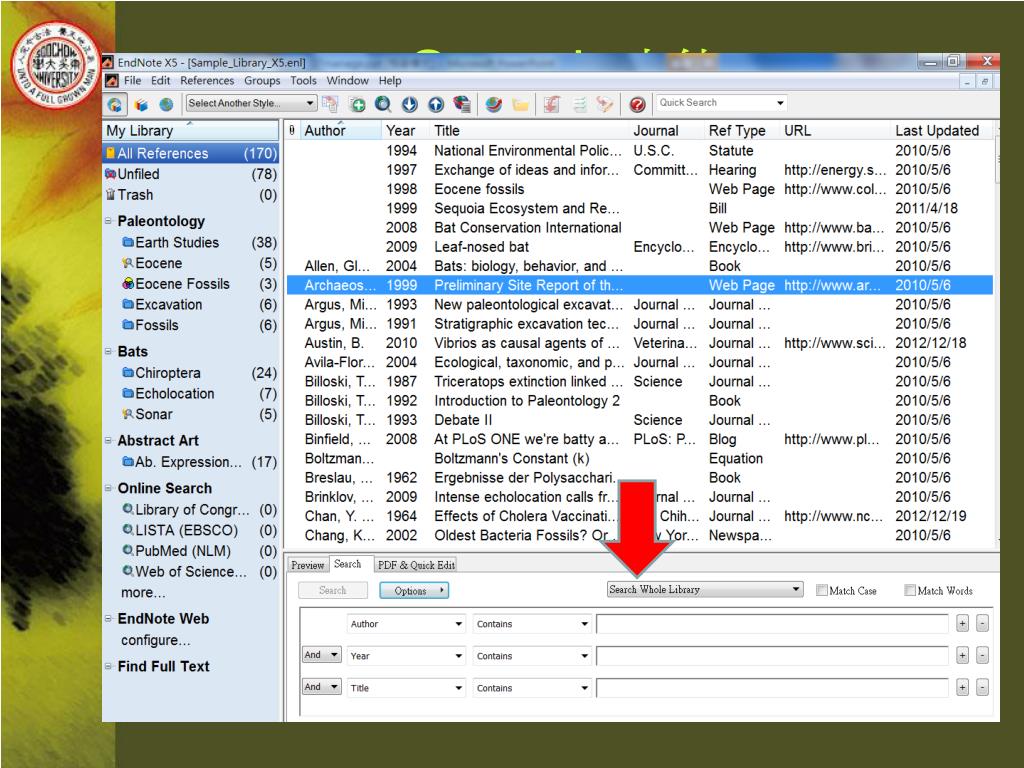
Task: Open the Quick Search dropdown arrow
Action: [780, 103]
